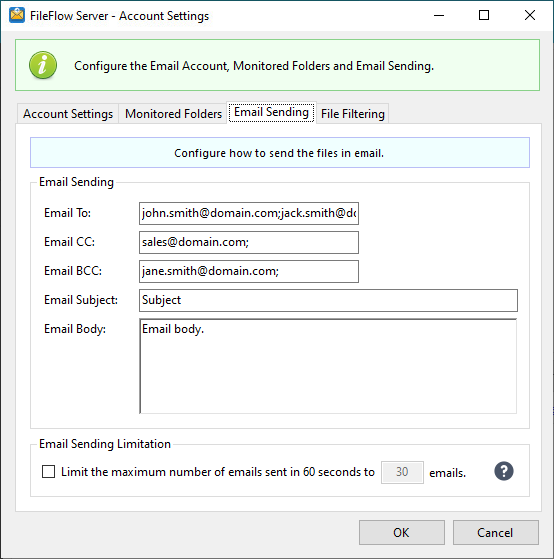Screen dimensions: 554x559
Task: Place cursor in the Email Body text area
Action: [x=328, y=366]
